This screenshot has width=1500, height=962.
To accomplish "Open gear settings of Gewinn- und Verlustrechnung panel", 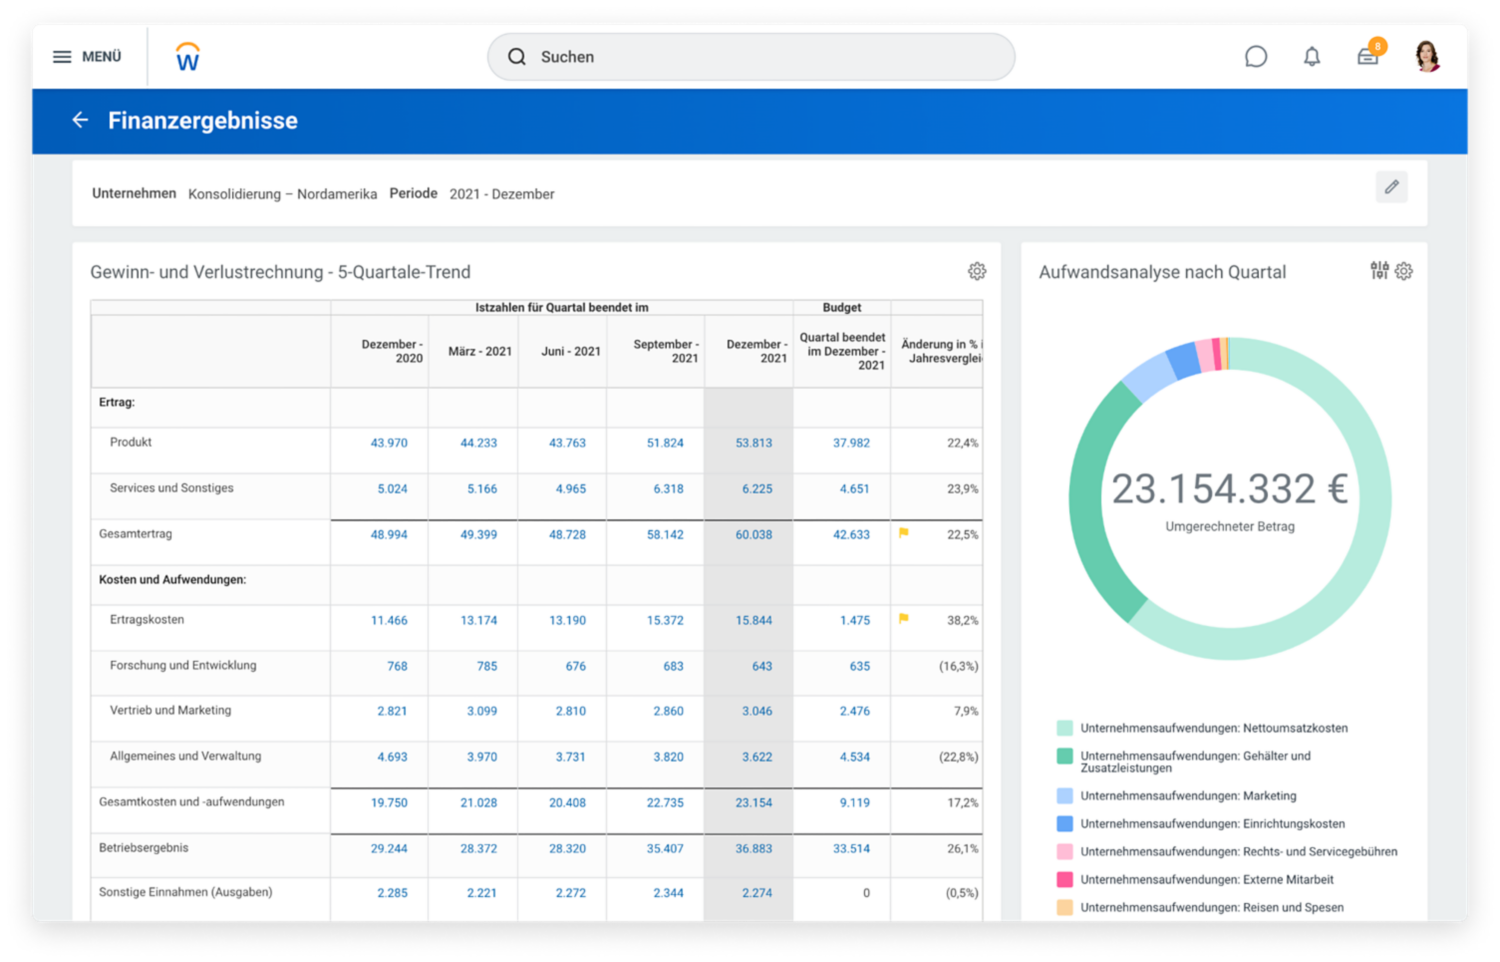I will pos(977,271).
